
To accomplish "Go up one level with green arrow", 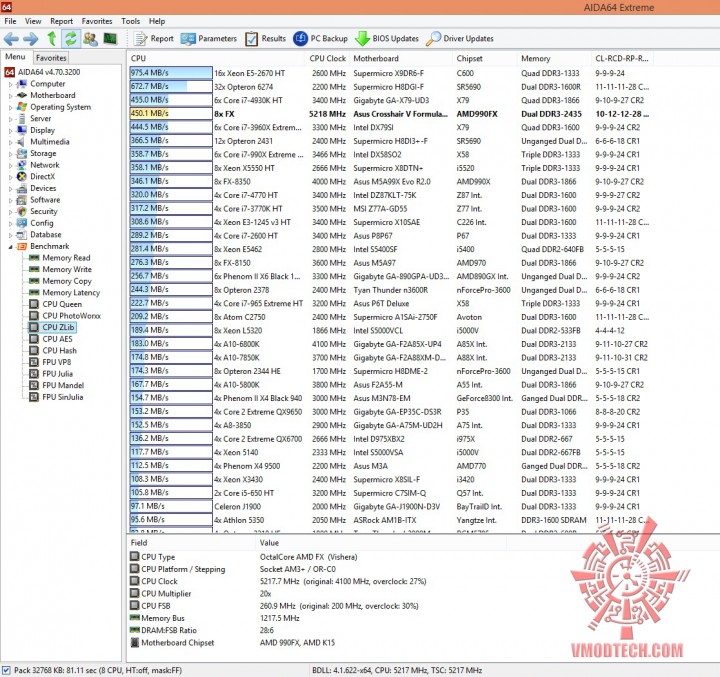I will coord(51,39).
